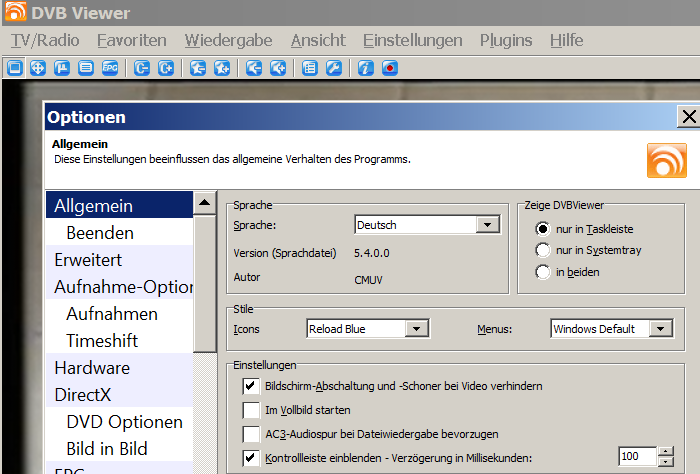The image size is (700, 474).
Task: Click the next favorite star-plus icon
Action: point(222,68)
